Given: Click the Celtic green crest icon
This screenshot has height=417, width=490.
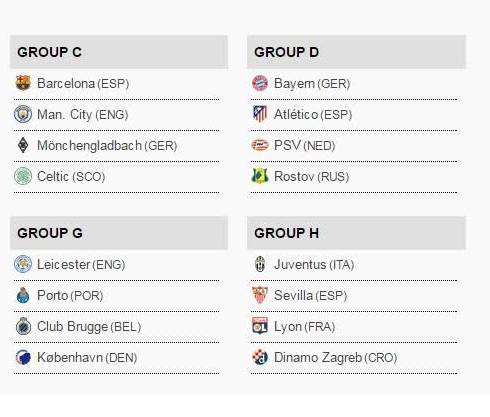Looking at the screenshot, I should click(x=23, y=176).
